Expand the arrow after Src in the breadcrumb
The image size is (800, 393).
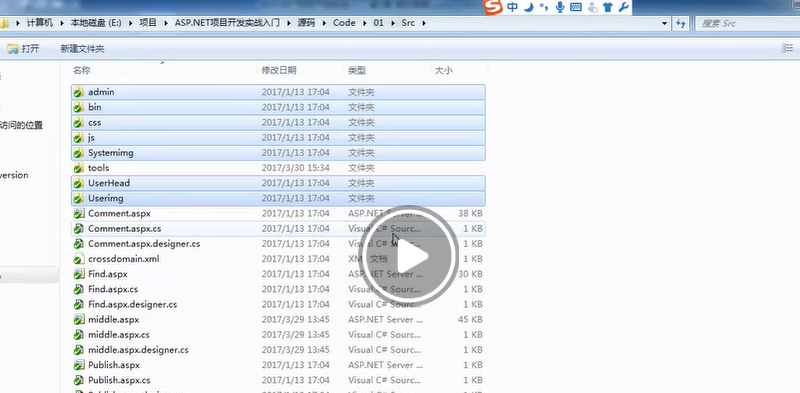click(x=423, y=23)
